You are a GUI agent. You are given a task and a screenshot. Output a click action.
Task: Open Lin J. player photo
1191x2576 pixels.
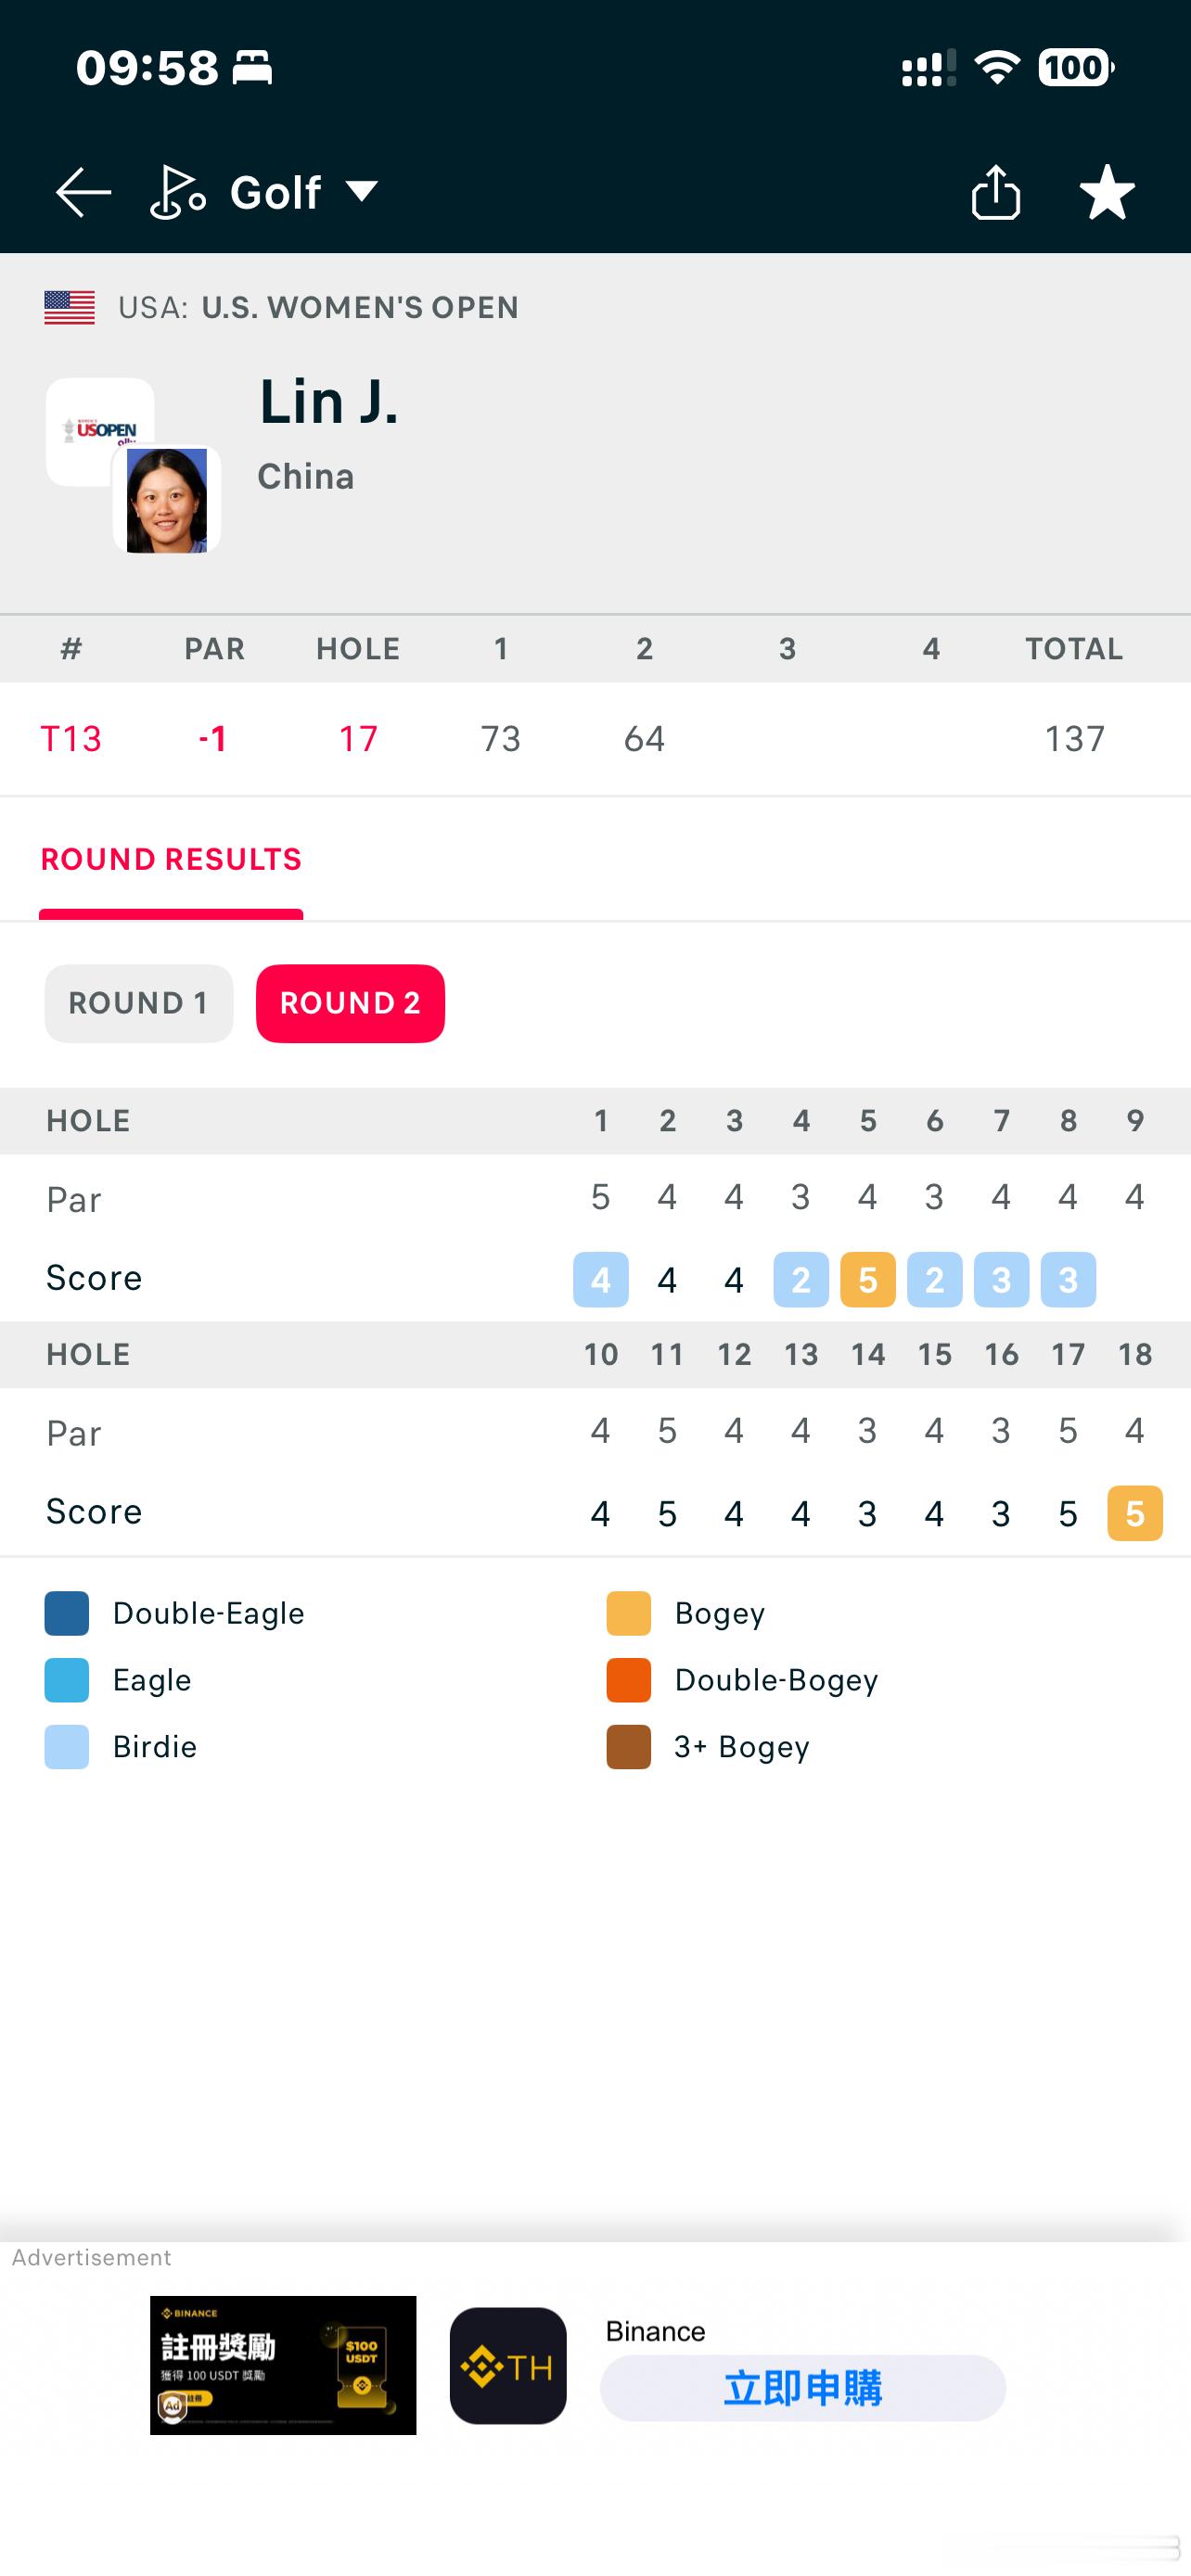coord(167,500)
